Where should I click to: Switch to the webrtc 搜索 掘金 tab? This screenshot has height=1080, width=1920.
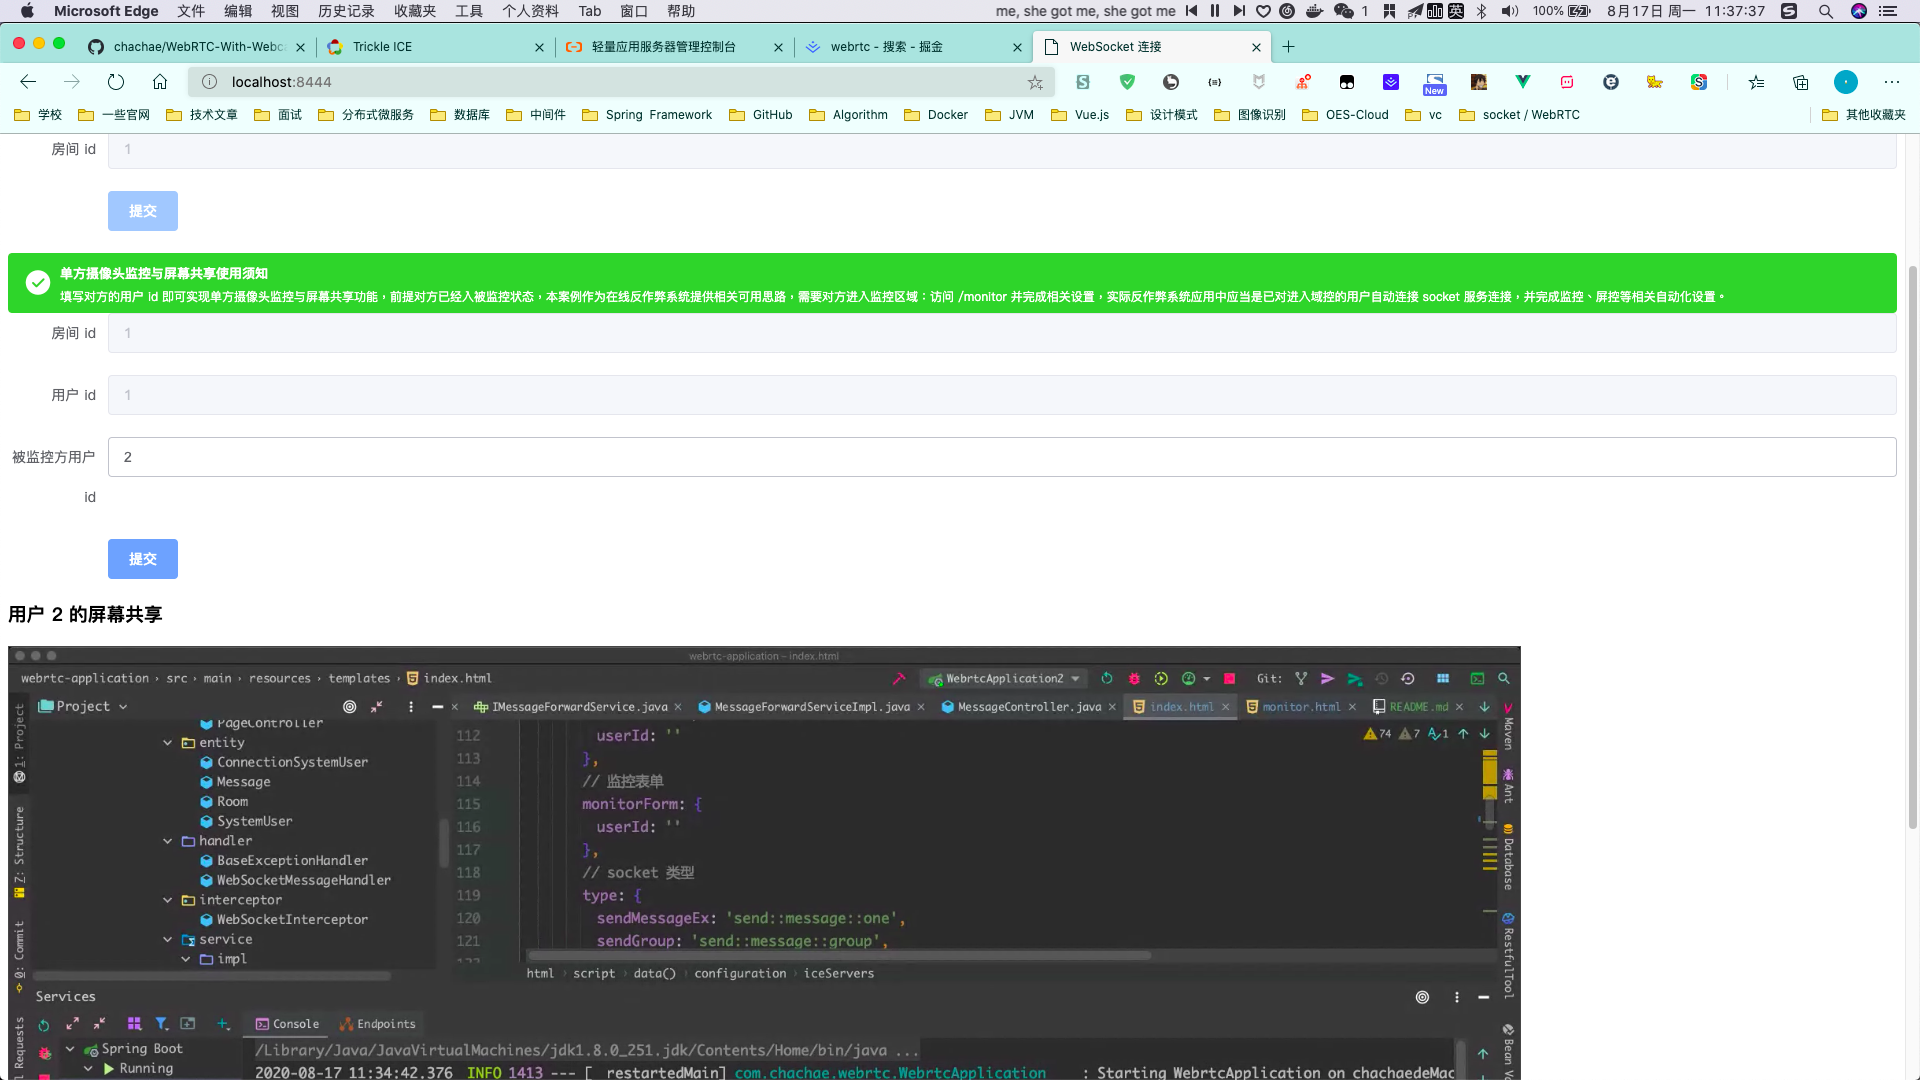886,47
